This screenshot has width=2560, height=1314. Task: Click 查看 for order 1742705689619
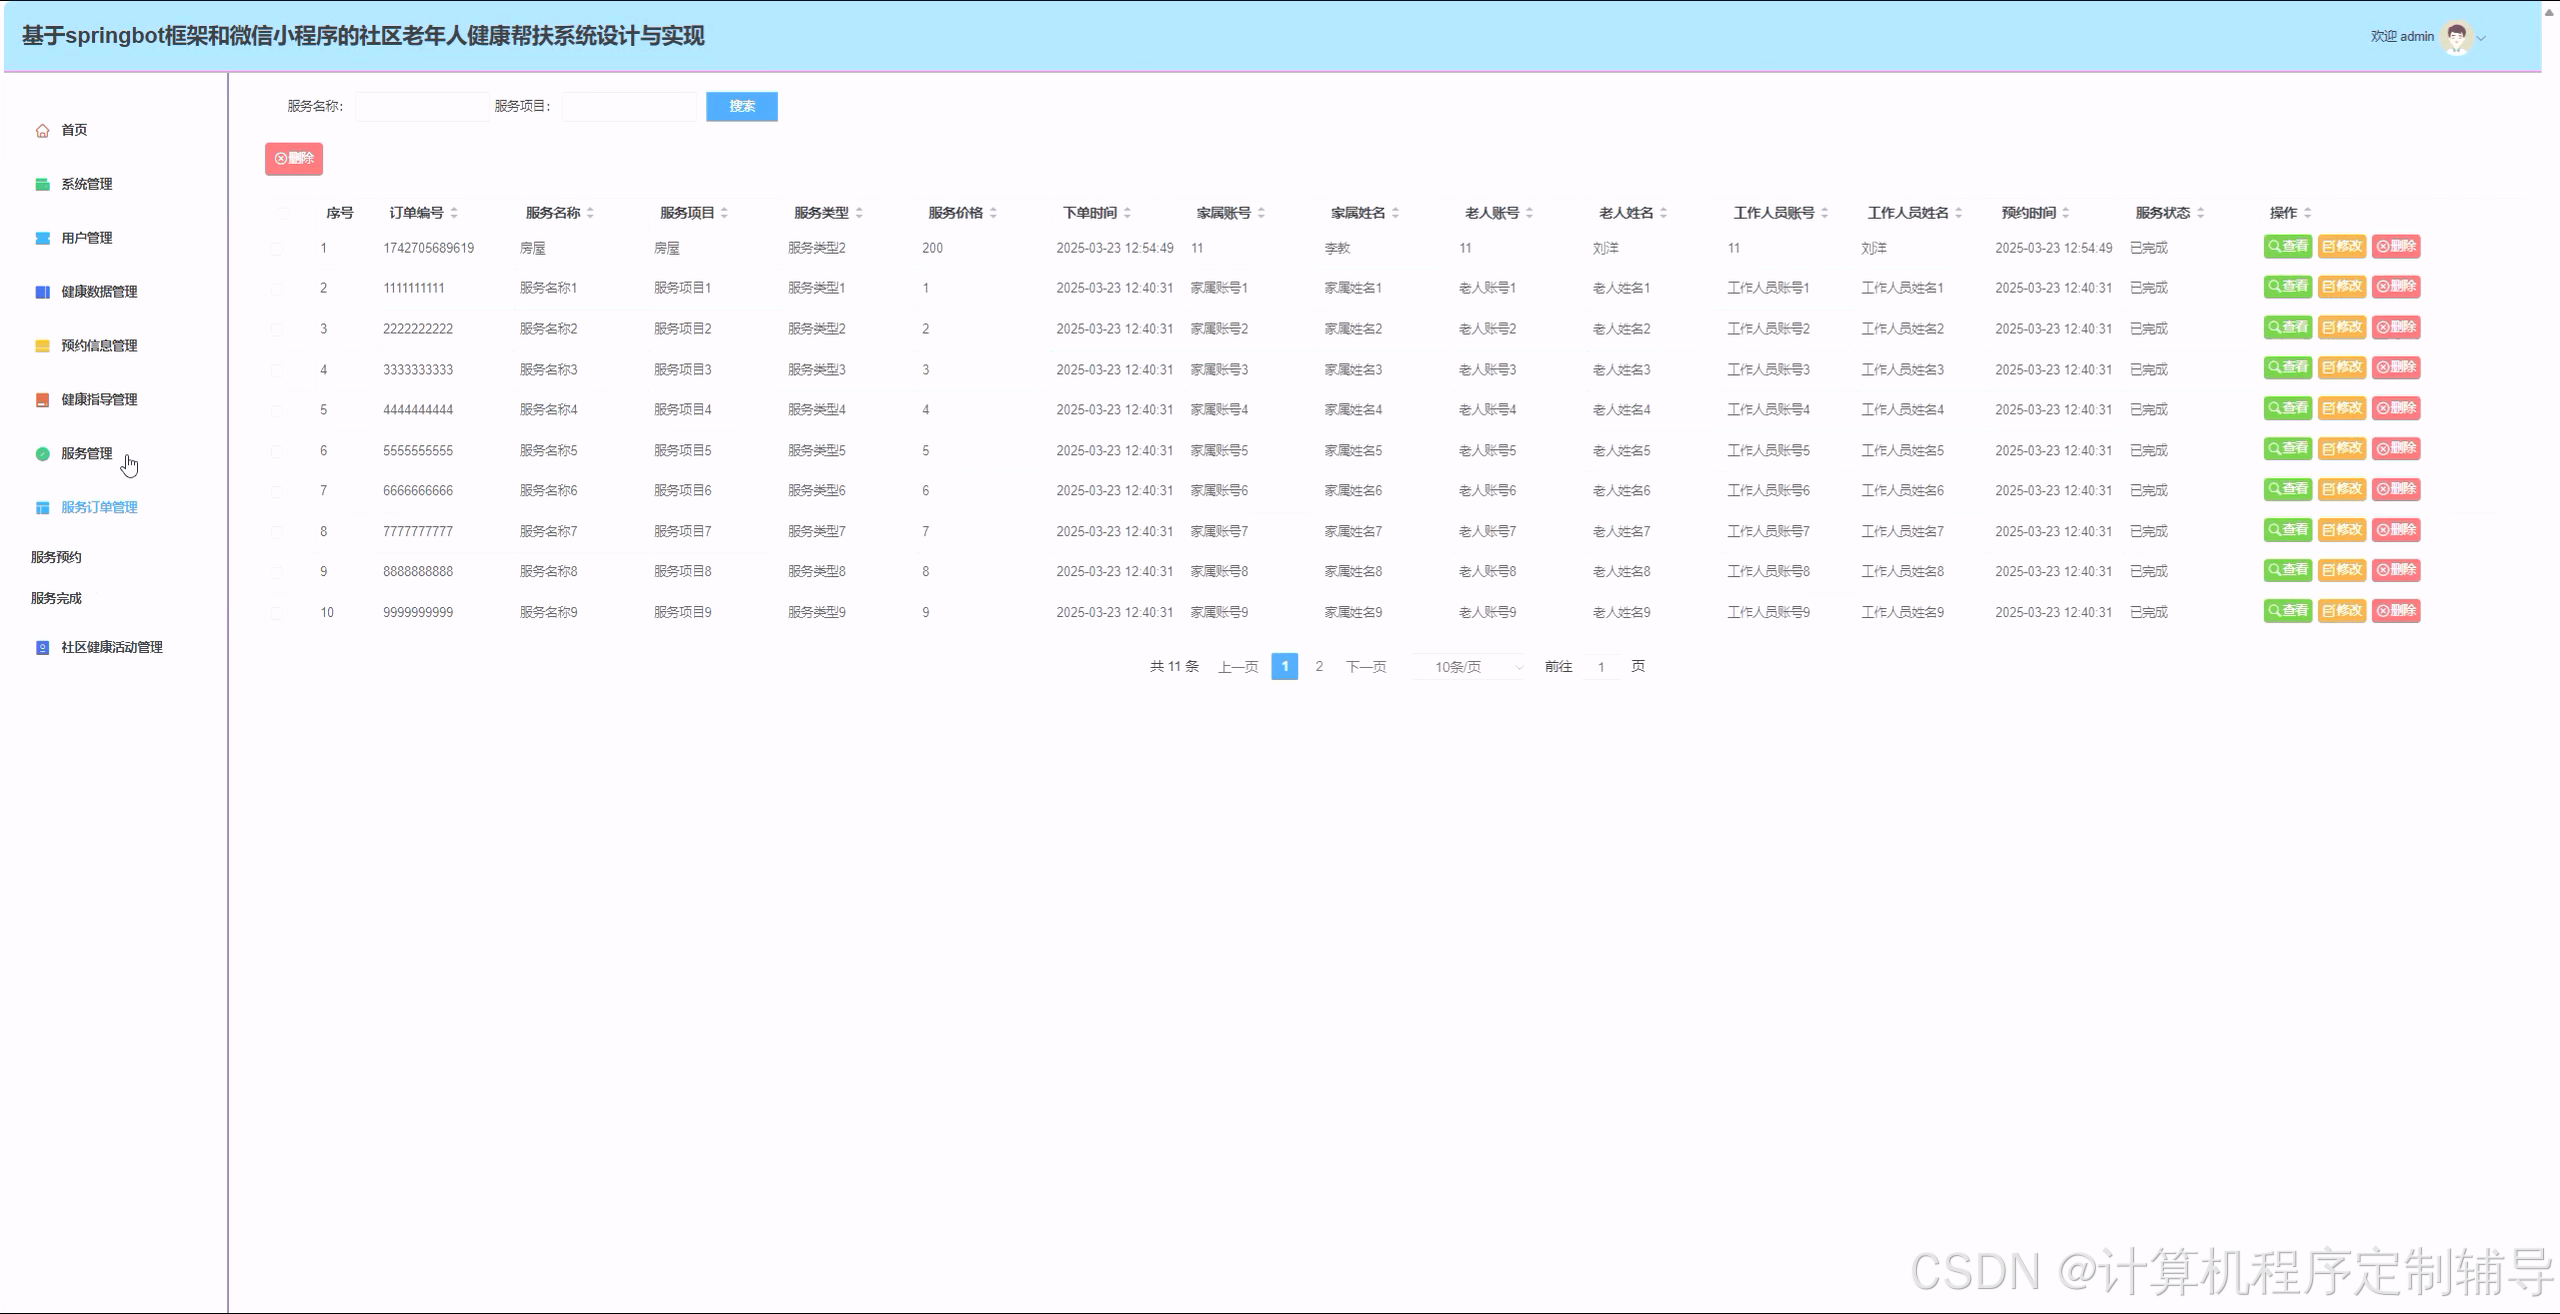tap(2287, 247)
